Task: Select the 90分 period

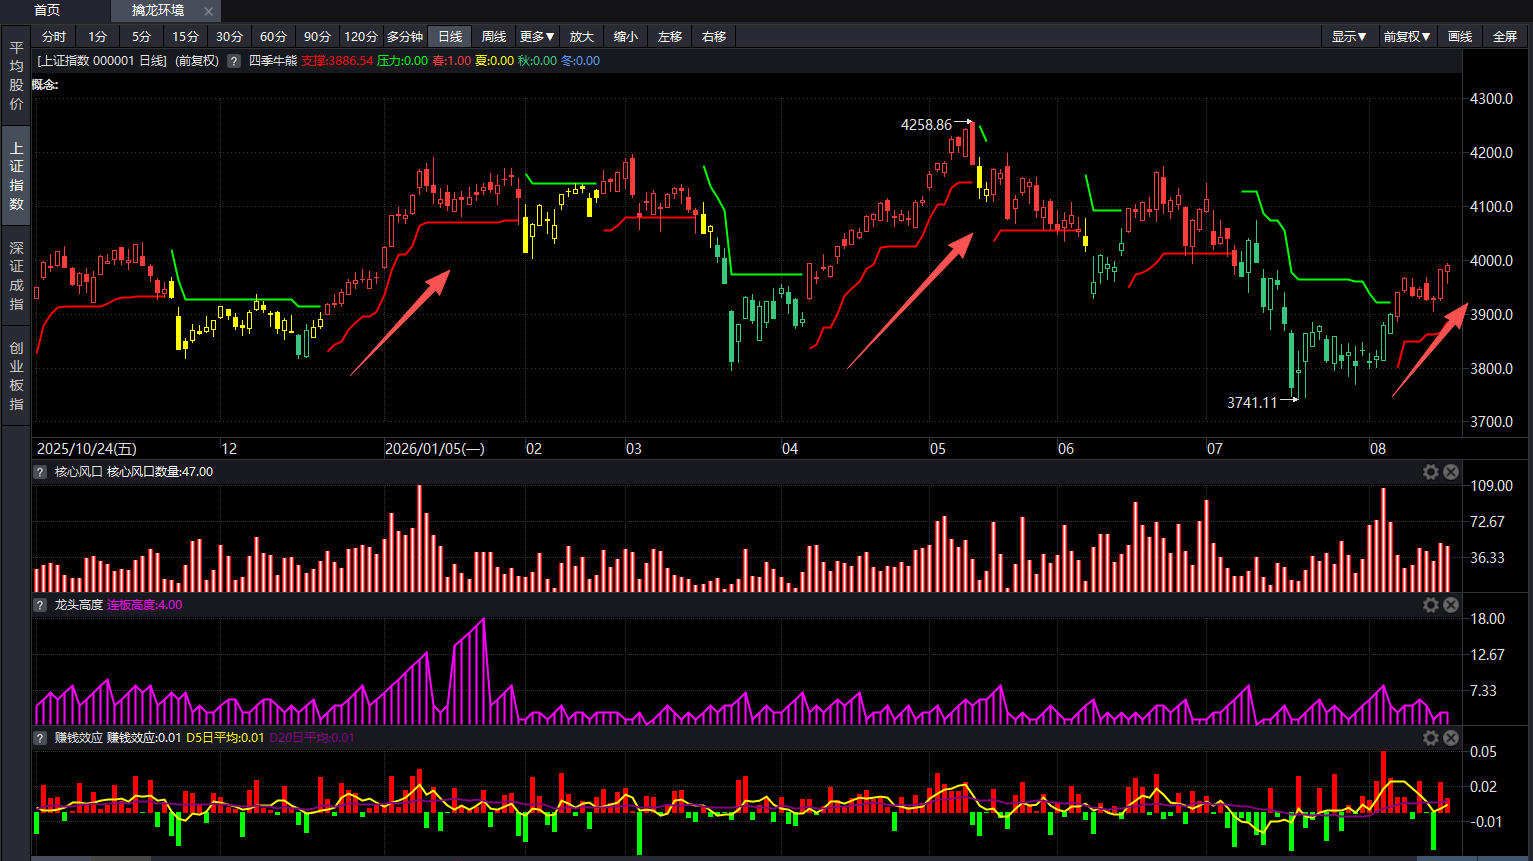Action: (318, 36)
